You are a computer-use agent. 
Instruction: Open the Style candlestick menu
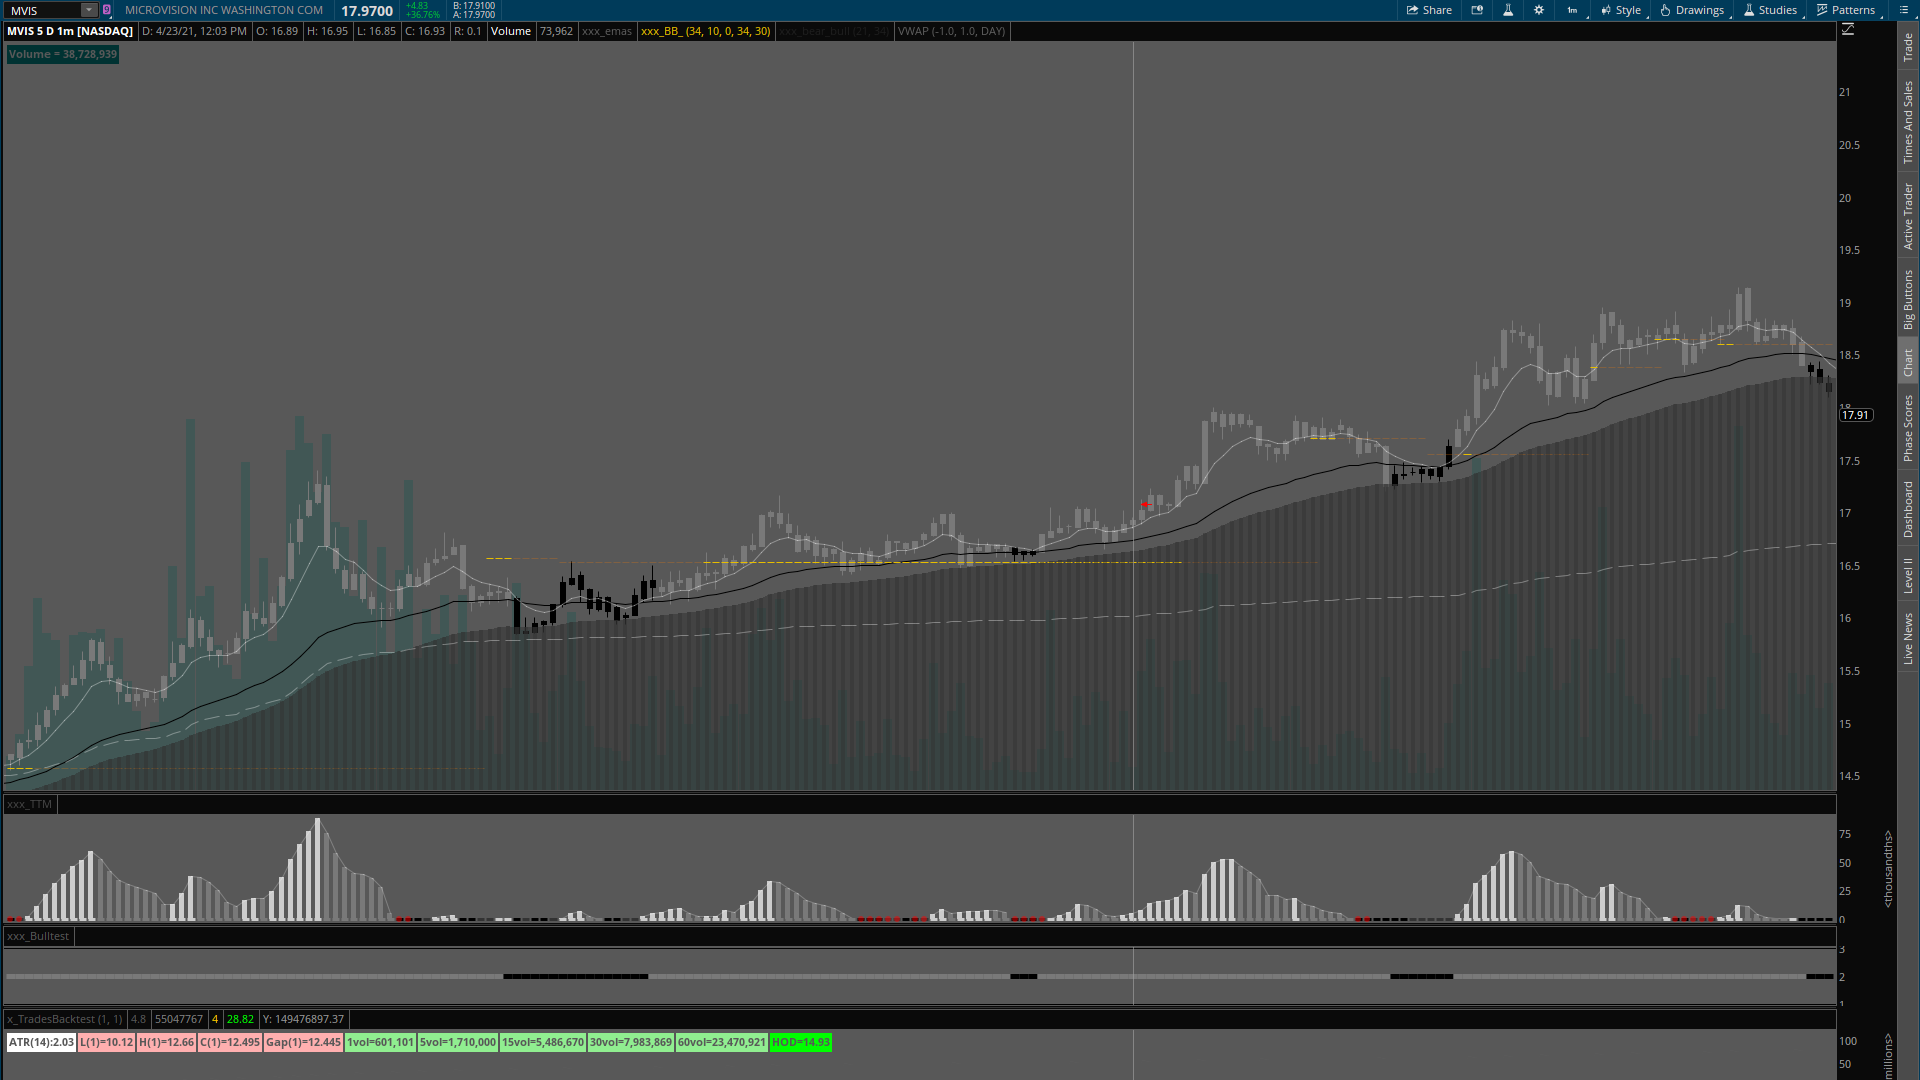pyautogui.click(x=1621, y=10)
